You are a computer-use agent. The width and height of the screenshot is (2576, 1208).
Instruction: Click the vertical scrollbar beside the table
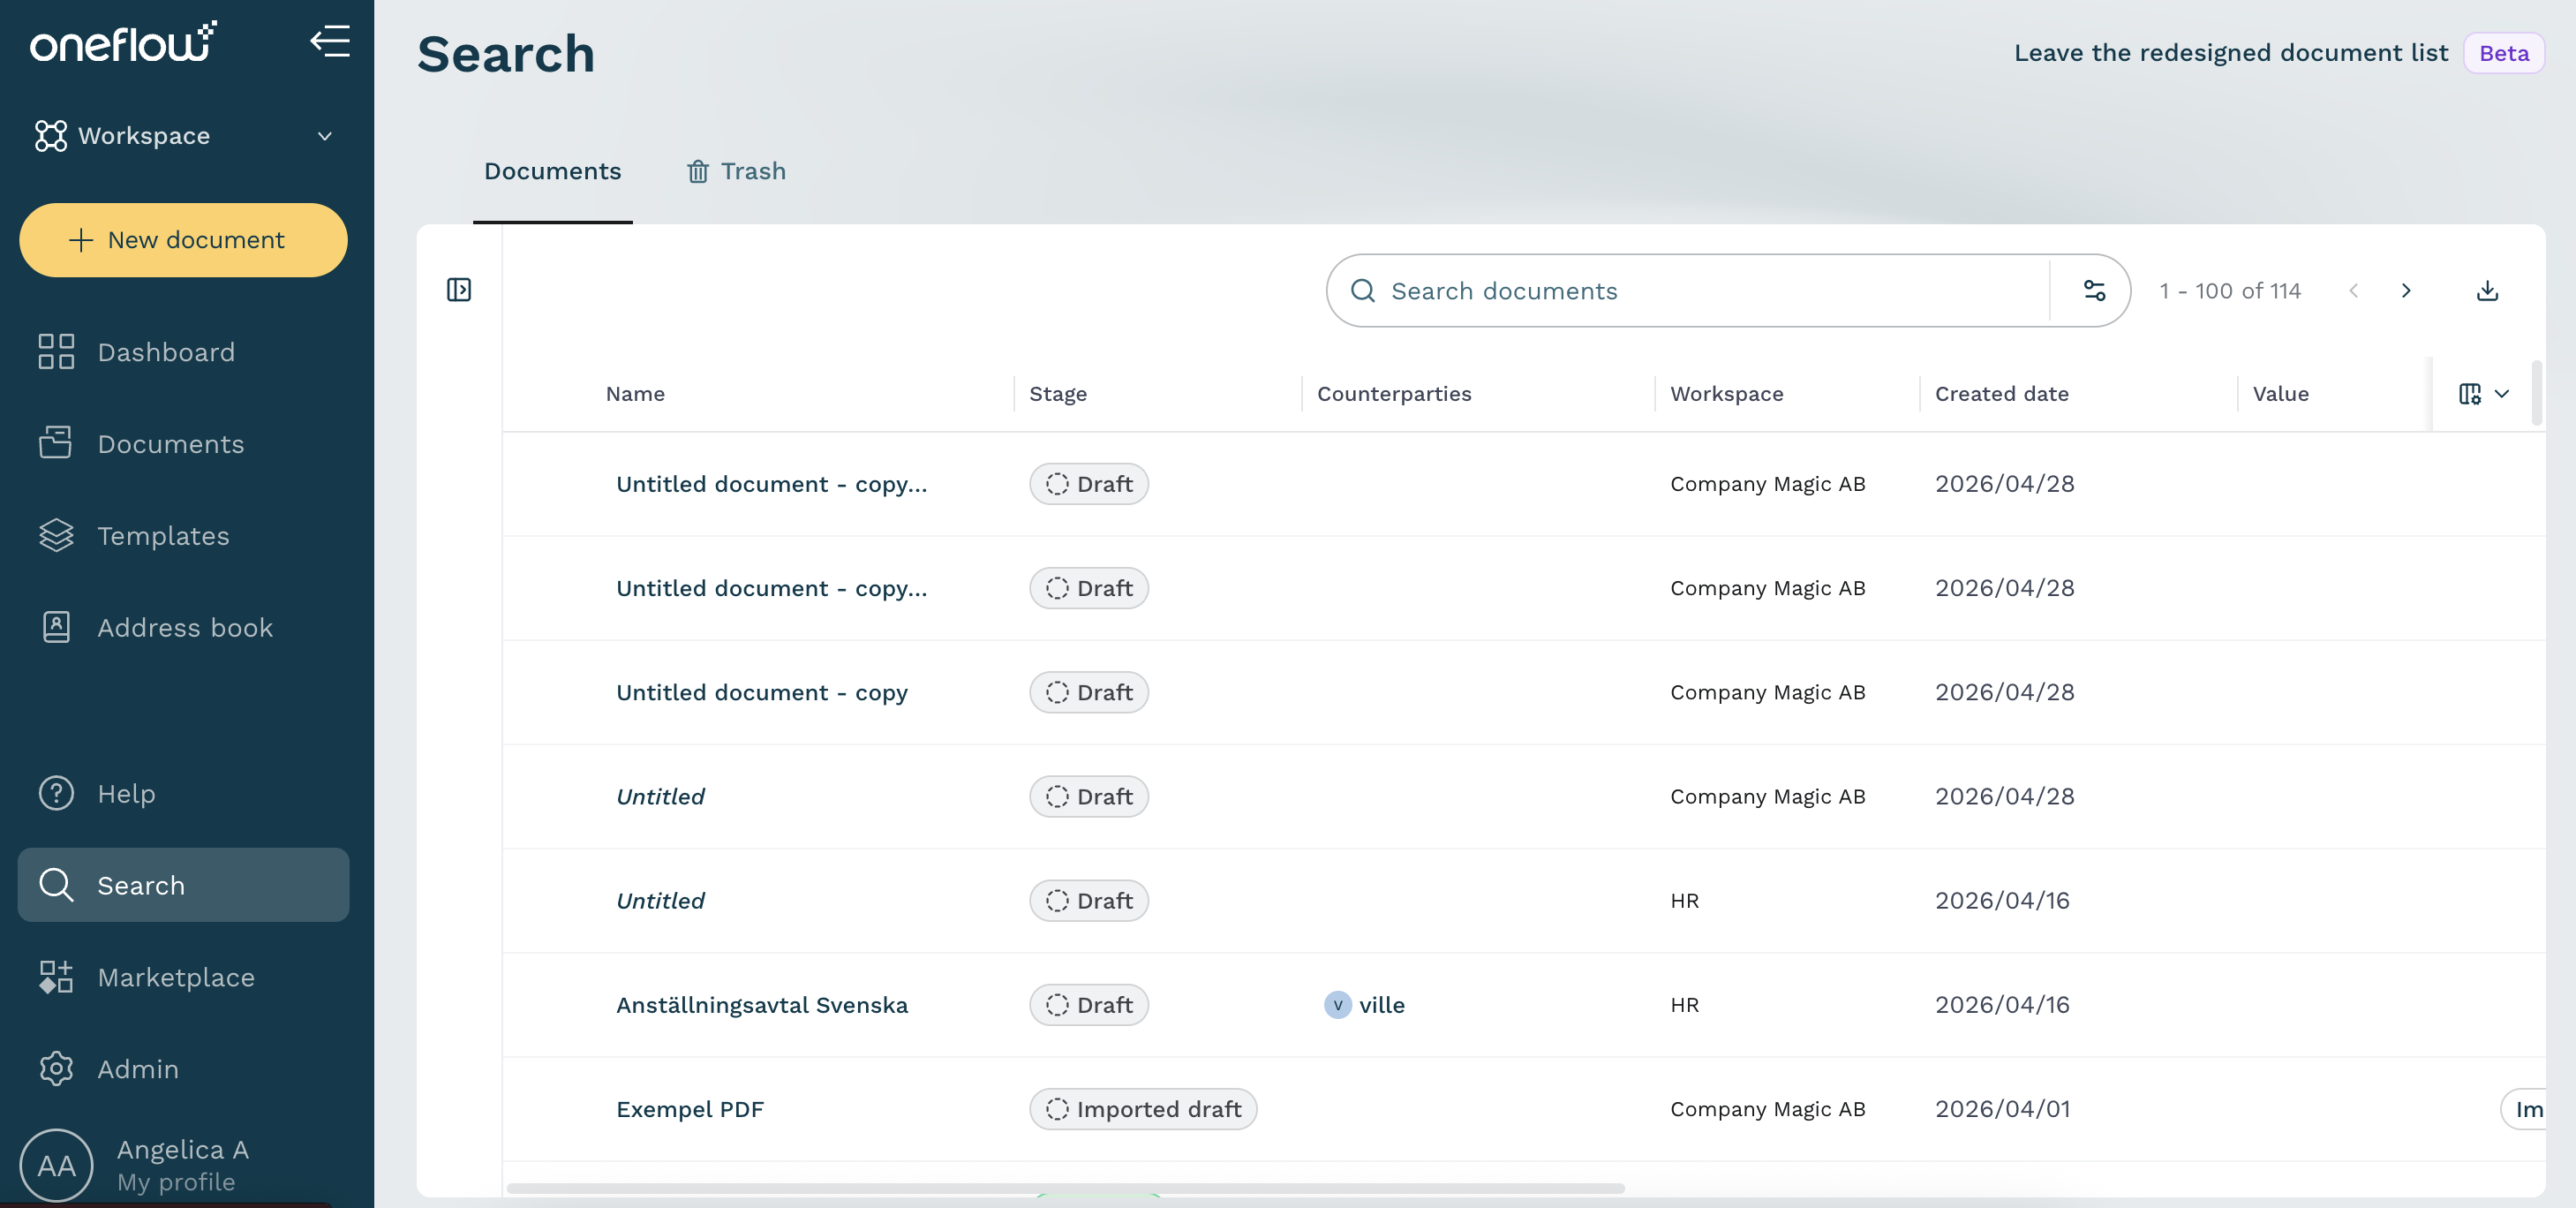click(2538, 393)
